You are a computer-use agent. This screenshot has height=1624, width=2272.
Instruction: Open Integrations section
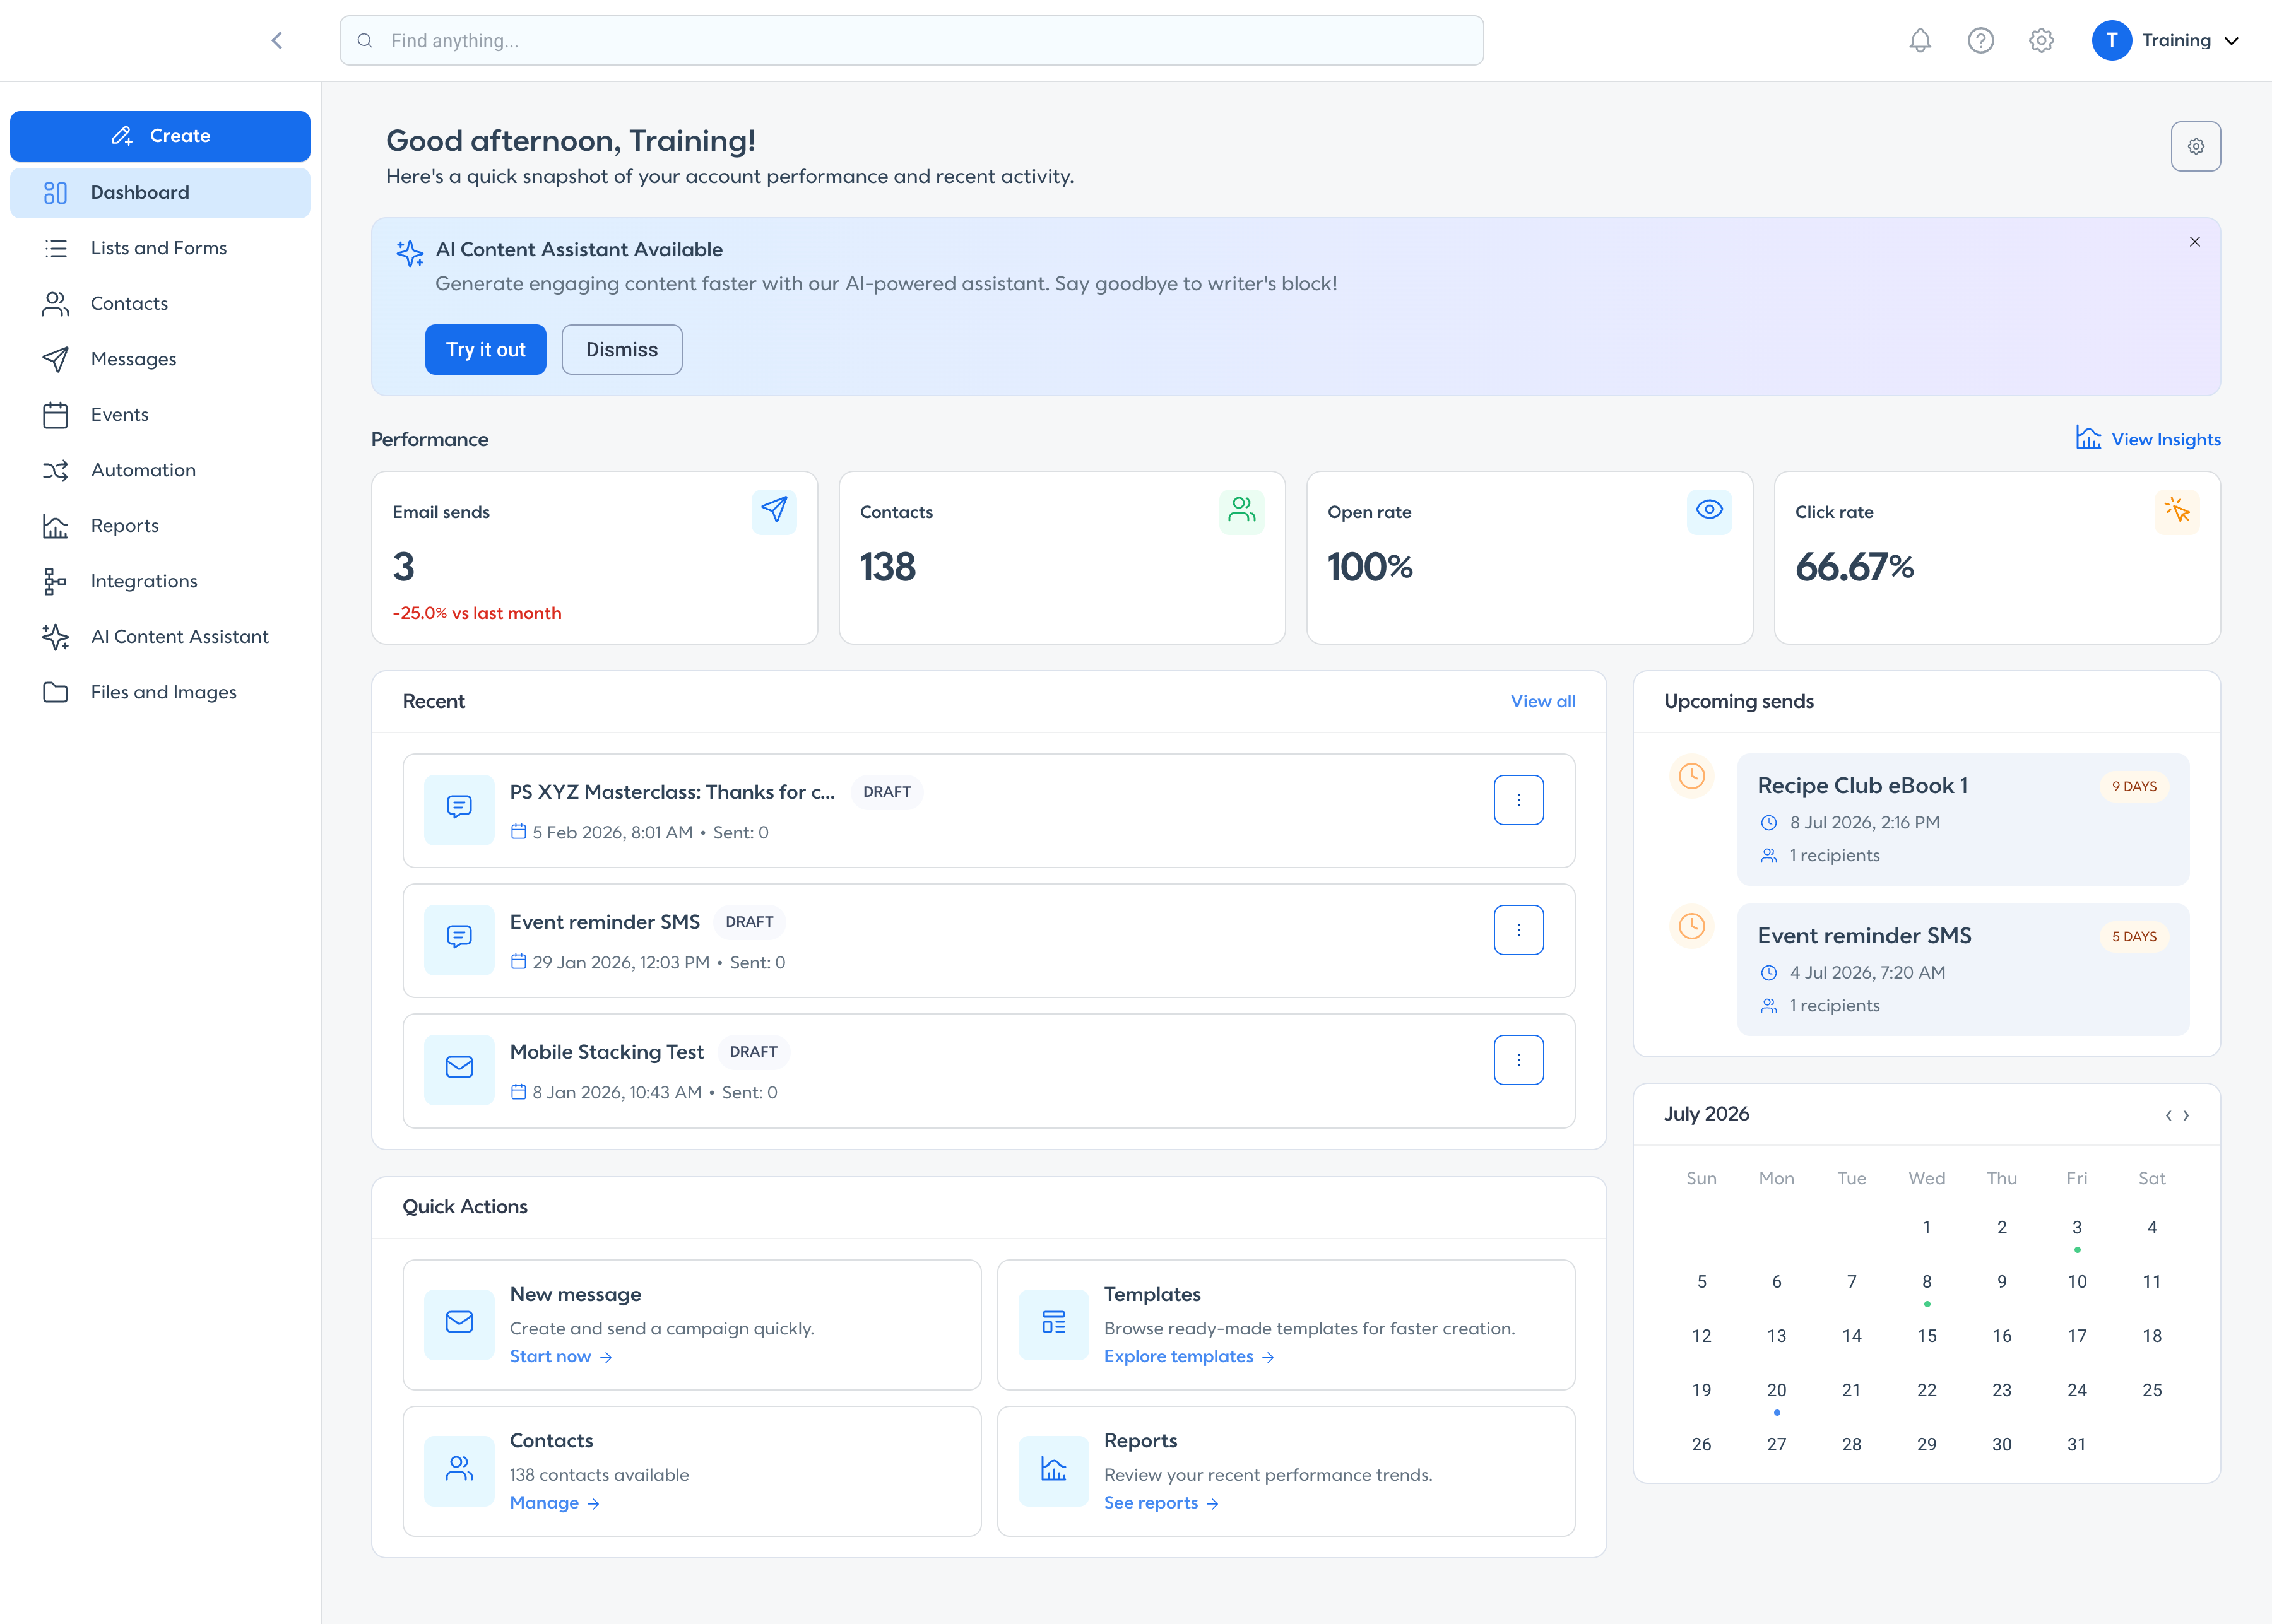tap(160, 581)
